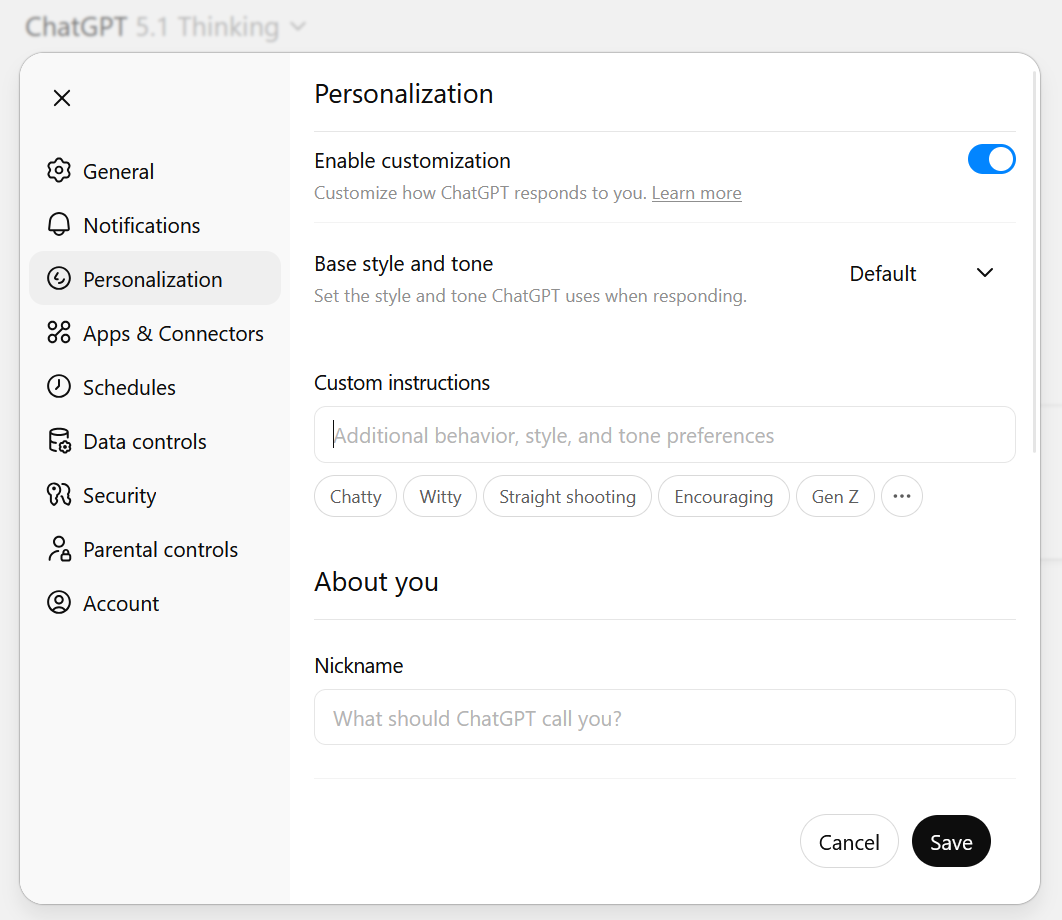Open the Learn more link
This screenshot has height=920, width=1062.
696,193
